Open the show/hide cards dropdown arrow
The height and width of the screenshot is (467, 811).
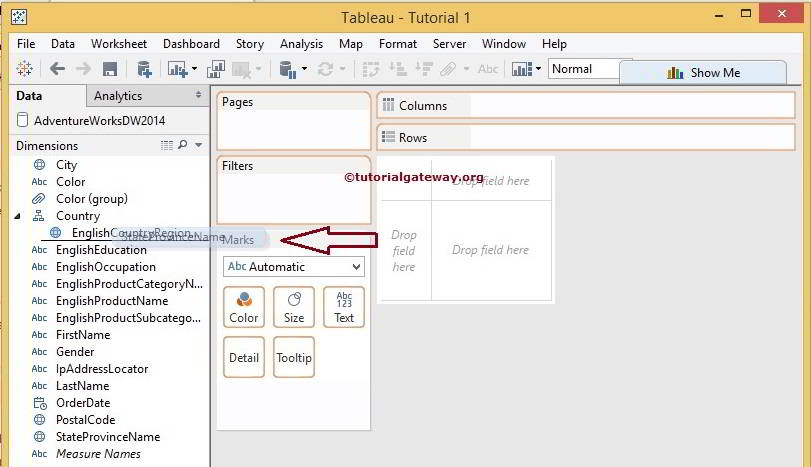538,69
